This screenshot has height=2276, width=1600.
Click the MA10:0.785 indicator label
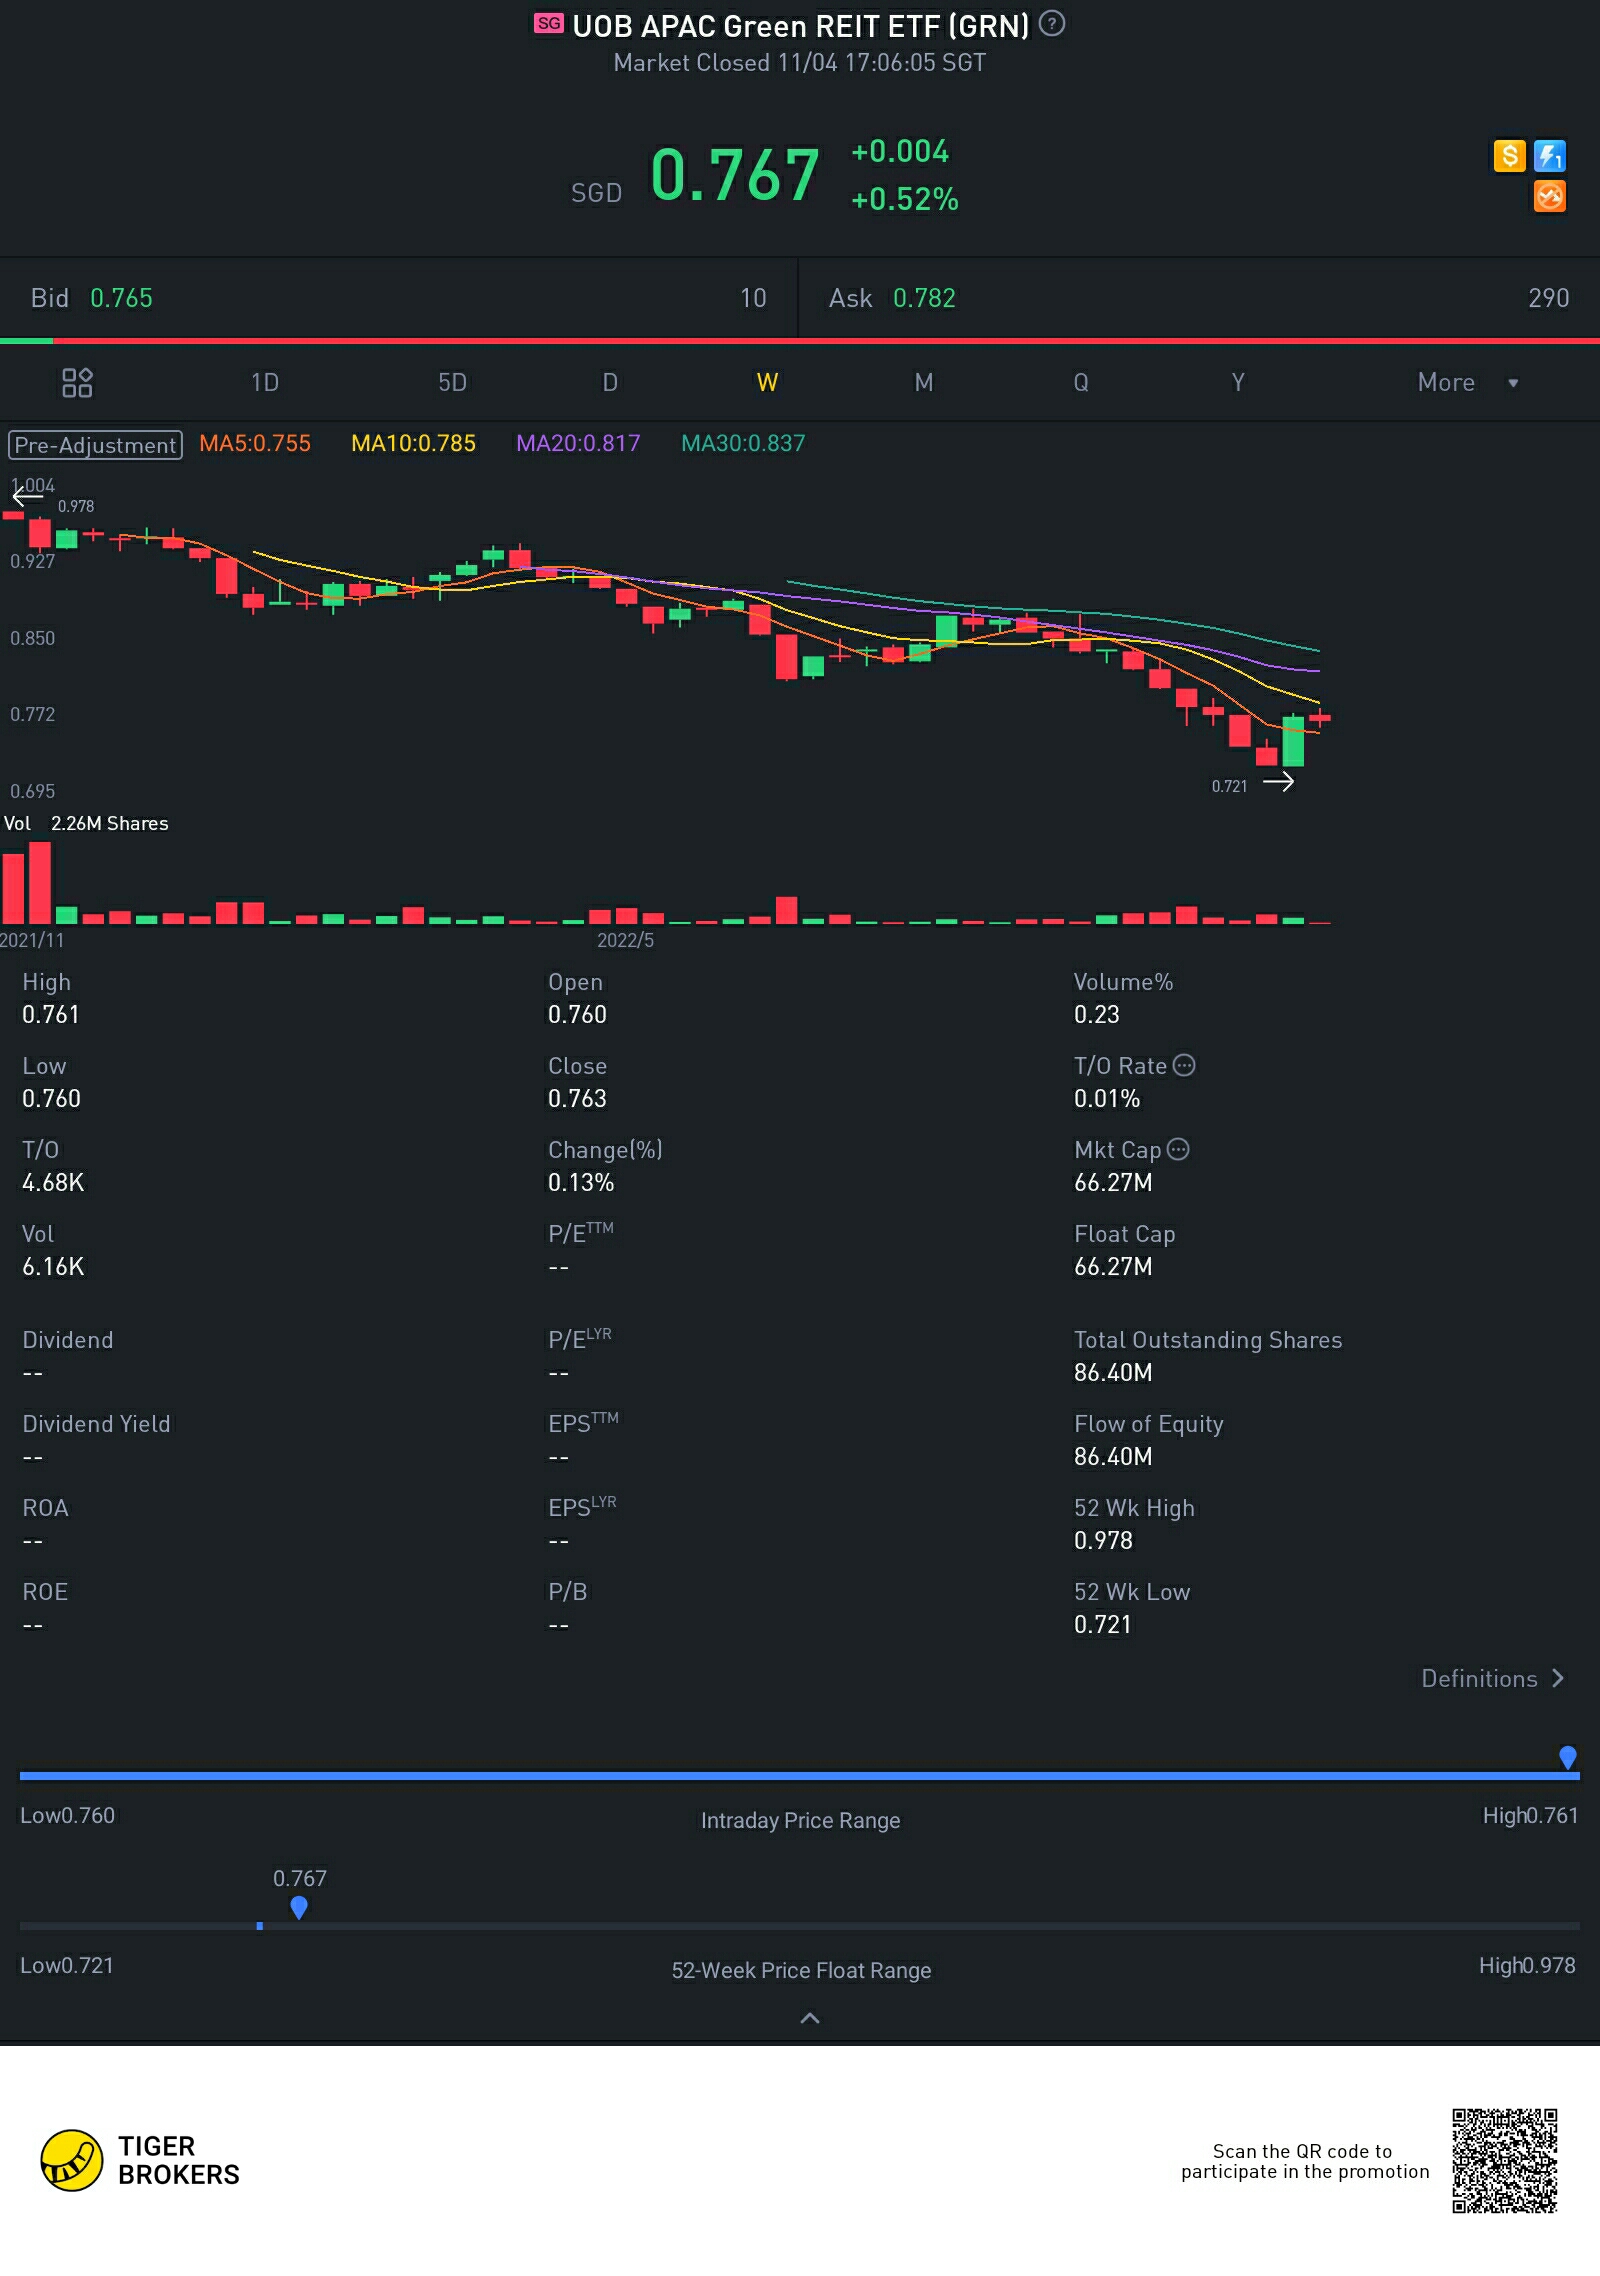coord(413,443)
